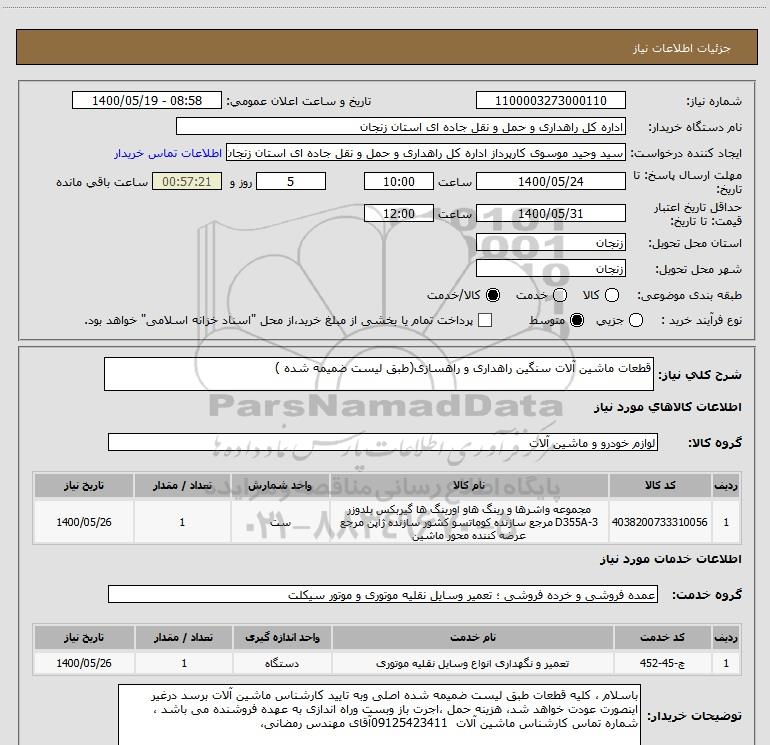This screenshot has height=745, width=770.
Task: Click the announcement date field 1400/05/19 - 08:58
Action: [x=147, y=101]
